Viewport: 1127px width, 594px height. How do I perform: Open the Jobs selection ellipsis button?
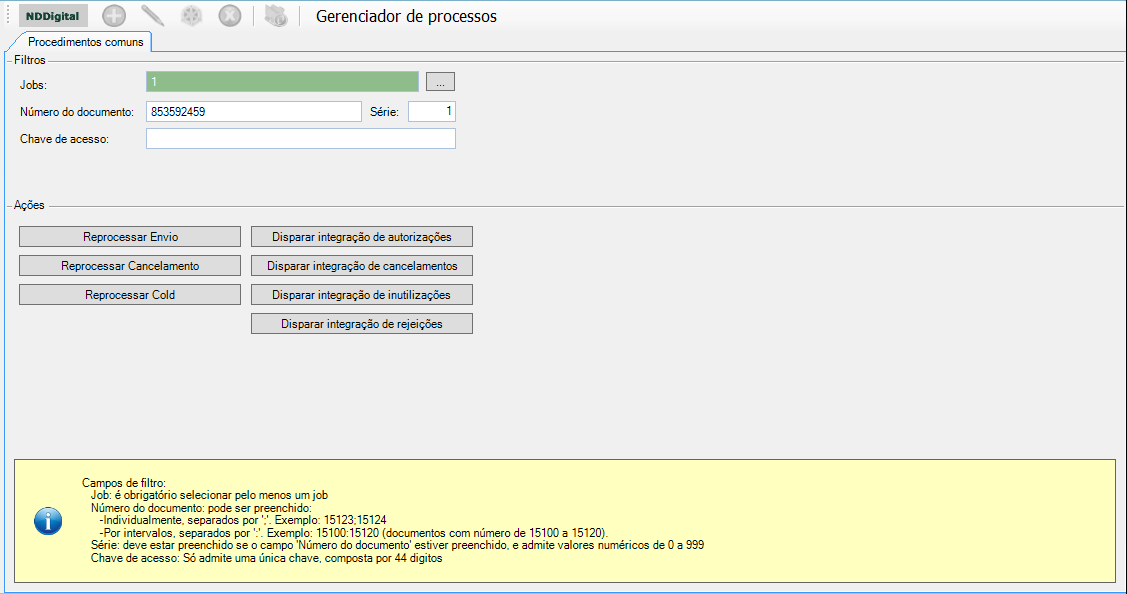click(x=441, y=82)
